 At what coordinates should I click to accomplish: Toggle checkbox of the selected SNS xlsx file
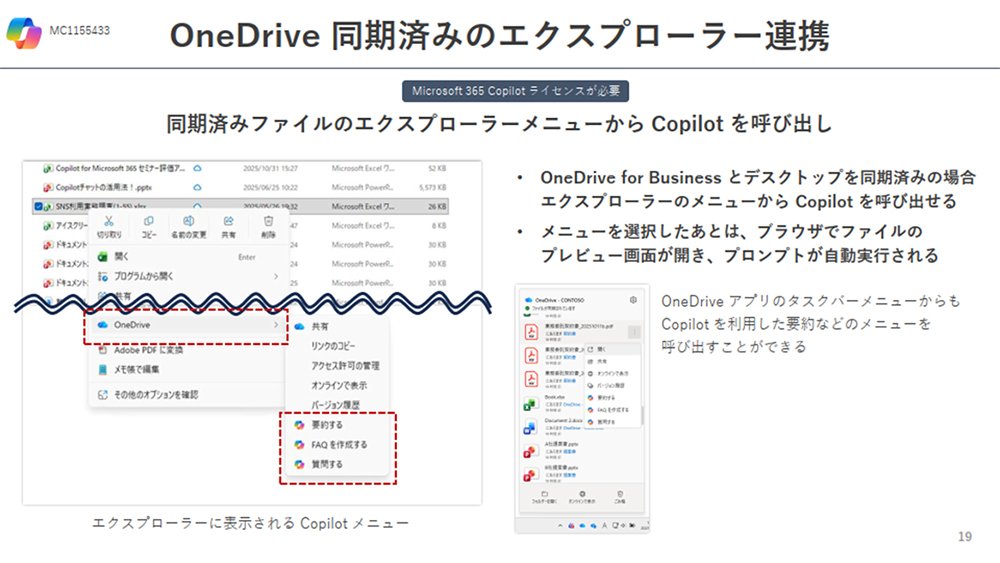coord(38,207)
